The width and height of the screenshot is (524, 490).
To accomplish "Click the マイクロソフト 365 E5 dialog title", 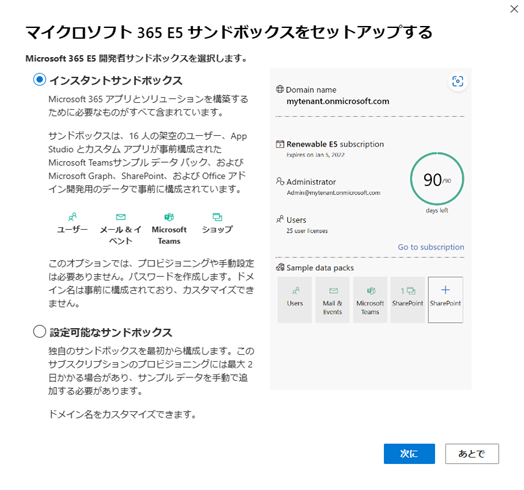I will click(x=229, y=32).
